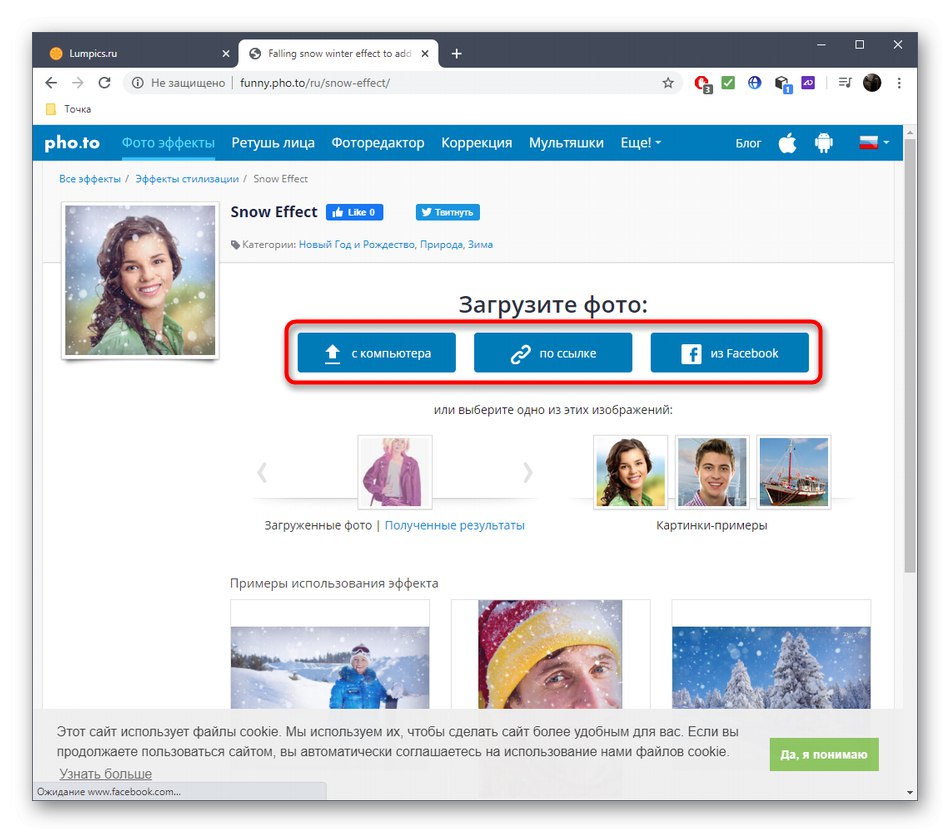The image size is (950, 833).
Task: Open the cube extension icon with badge
Action: point(783,84)
